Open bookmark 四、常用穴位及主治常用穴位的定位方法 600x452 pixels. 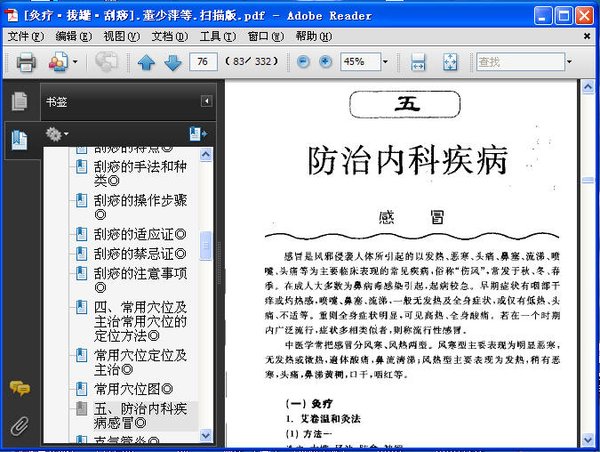(x=140, y=321)
